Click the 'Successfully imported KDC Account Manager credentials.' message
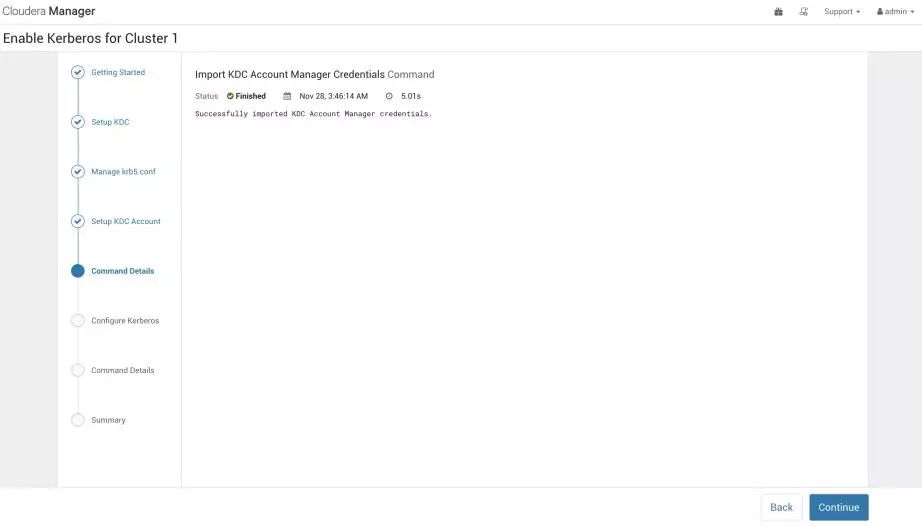Viewport: 922px width, 526px height. pos(313,114)
